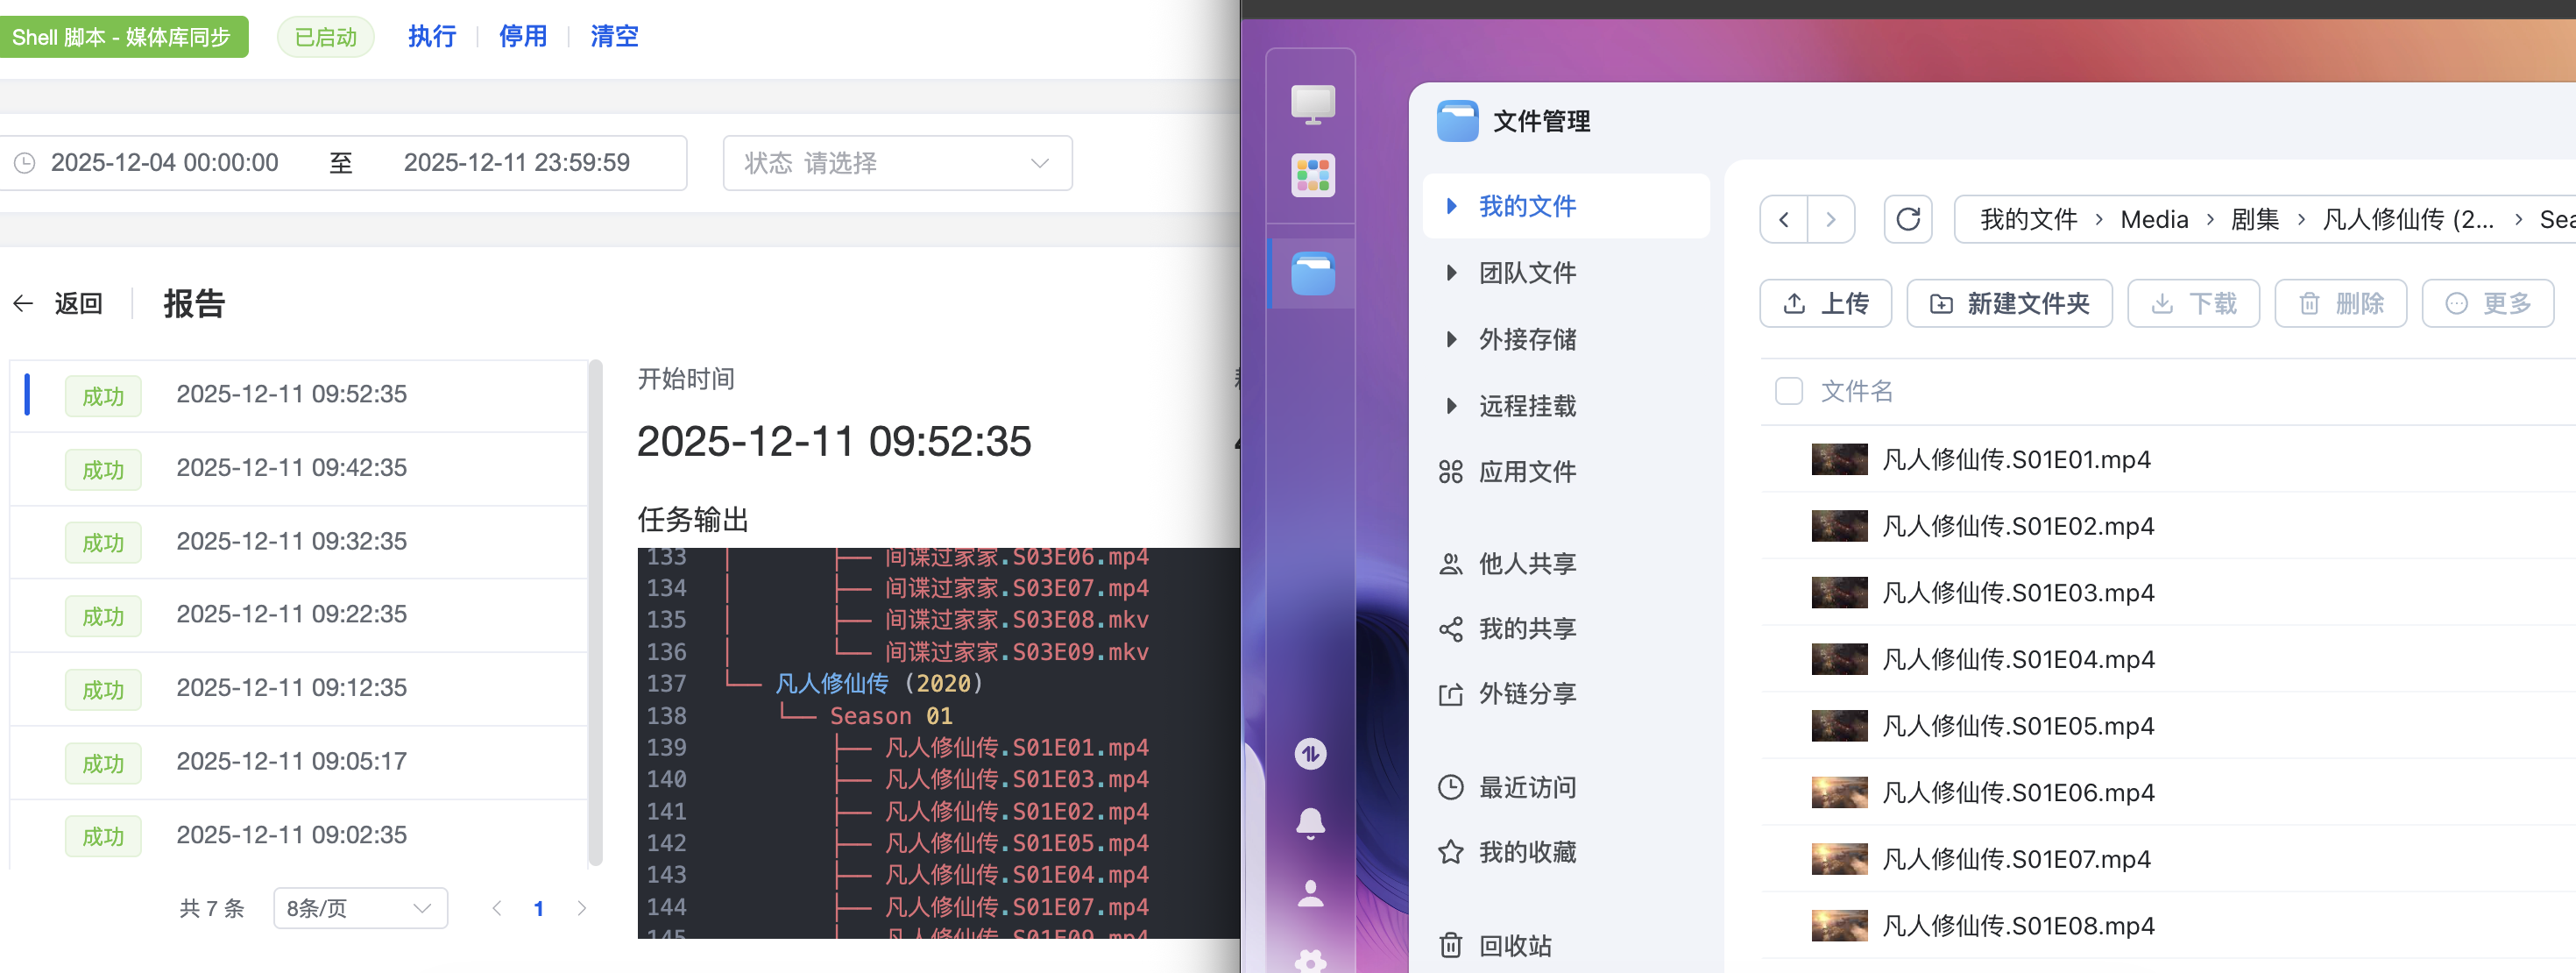The image size is (2576, 973).
Task: Open the 8条/页 page size dropdown
Action: 359,907
